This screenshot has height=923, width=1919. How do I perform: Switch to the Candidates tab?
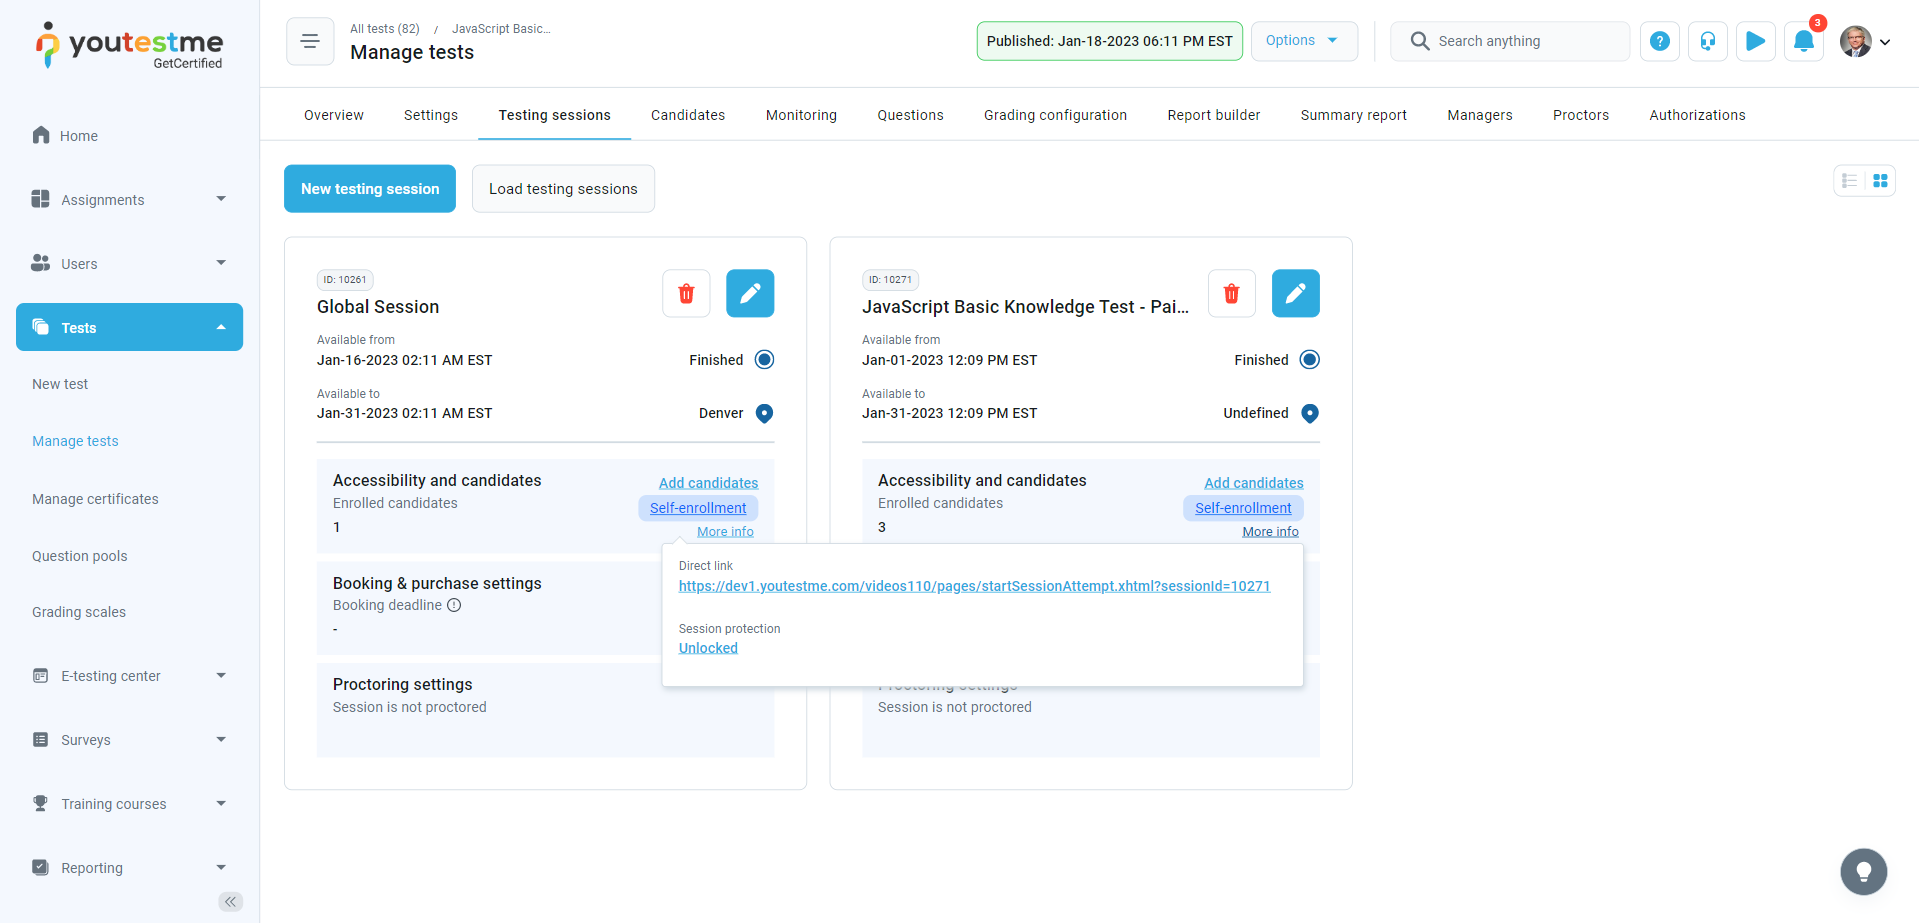click(687, 115)
